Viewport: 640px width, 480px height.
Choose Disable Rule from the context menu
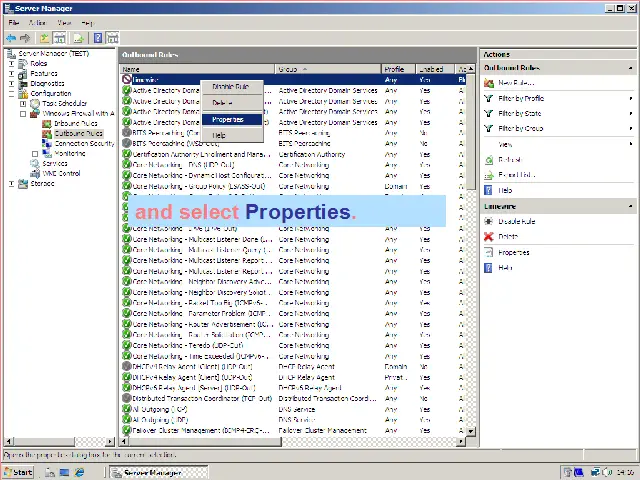pos(232,87)
